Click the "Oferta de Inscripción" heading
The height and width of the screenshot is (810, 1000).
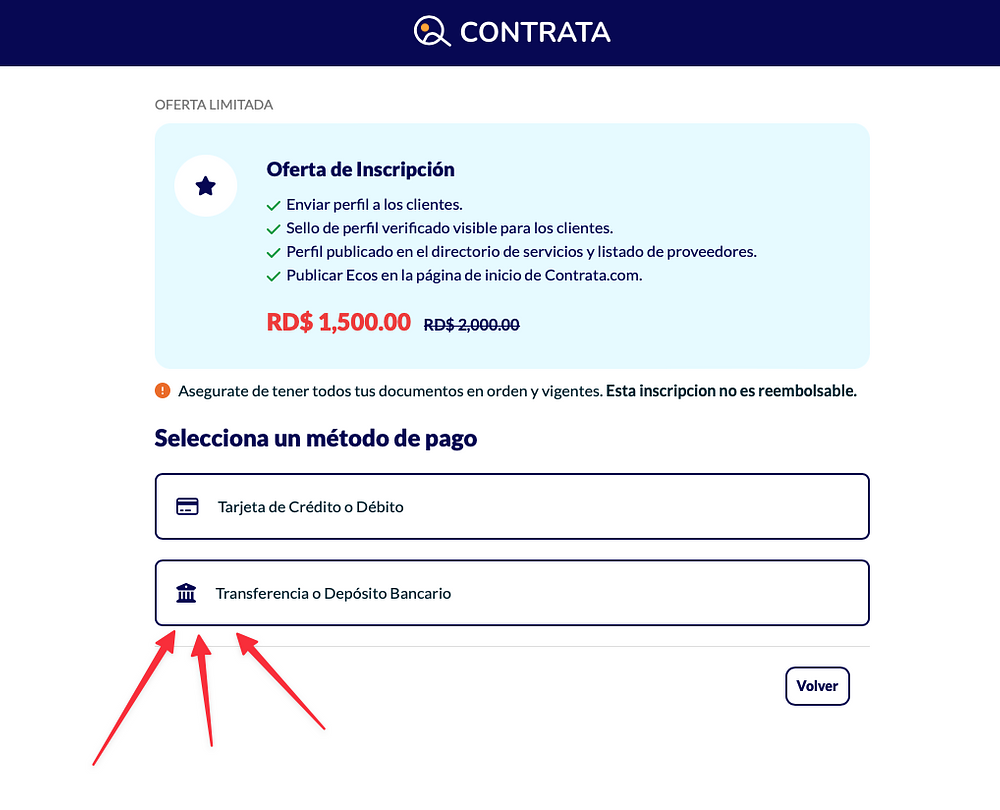[x=360, y=170]
